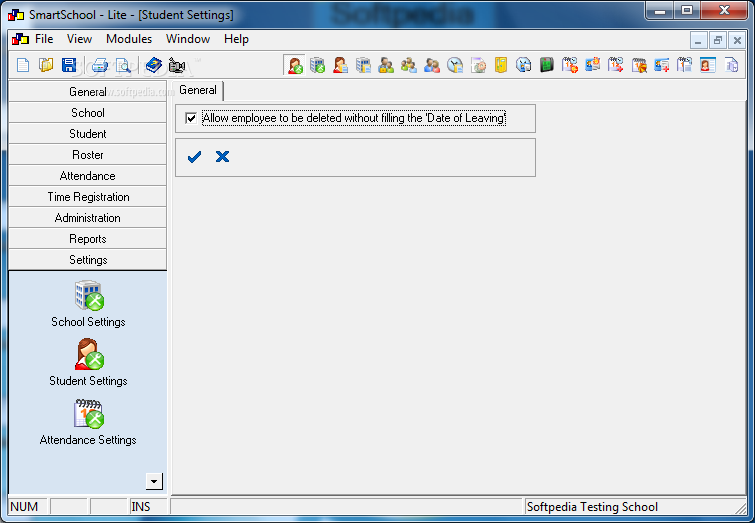Click the green blackboard toolbar icon
Image resolution: width=755 pixels, height=523 pixels.
(547, 65)
